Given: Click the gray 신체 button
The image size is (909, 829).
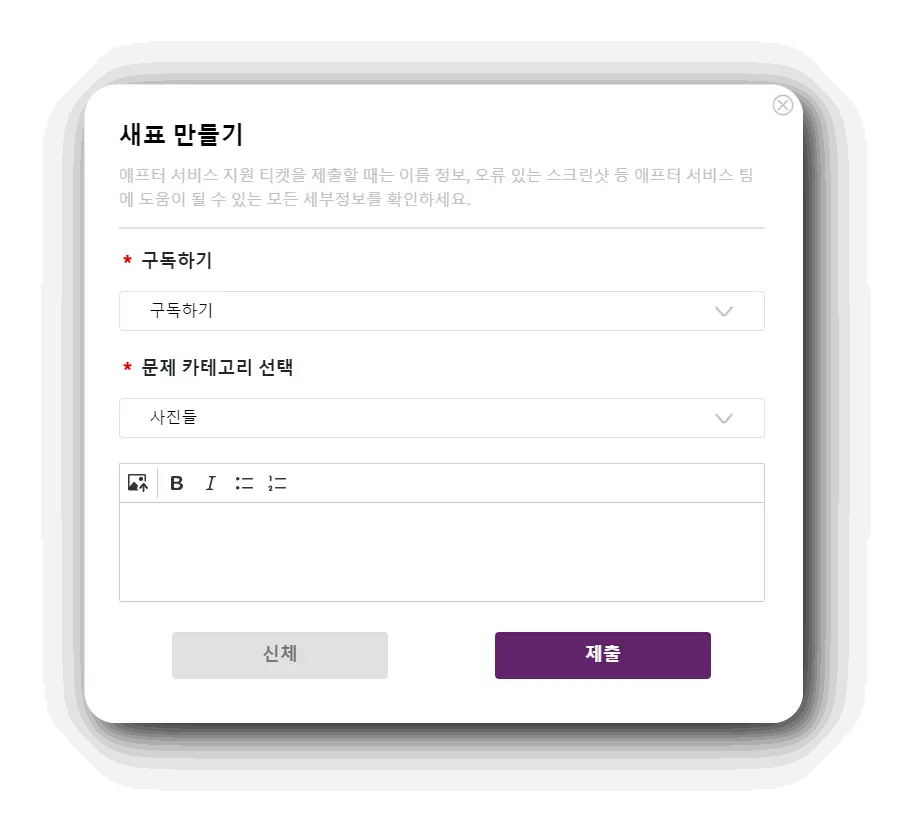Looking at the screenshot, I should coord(279,654).
